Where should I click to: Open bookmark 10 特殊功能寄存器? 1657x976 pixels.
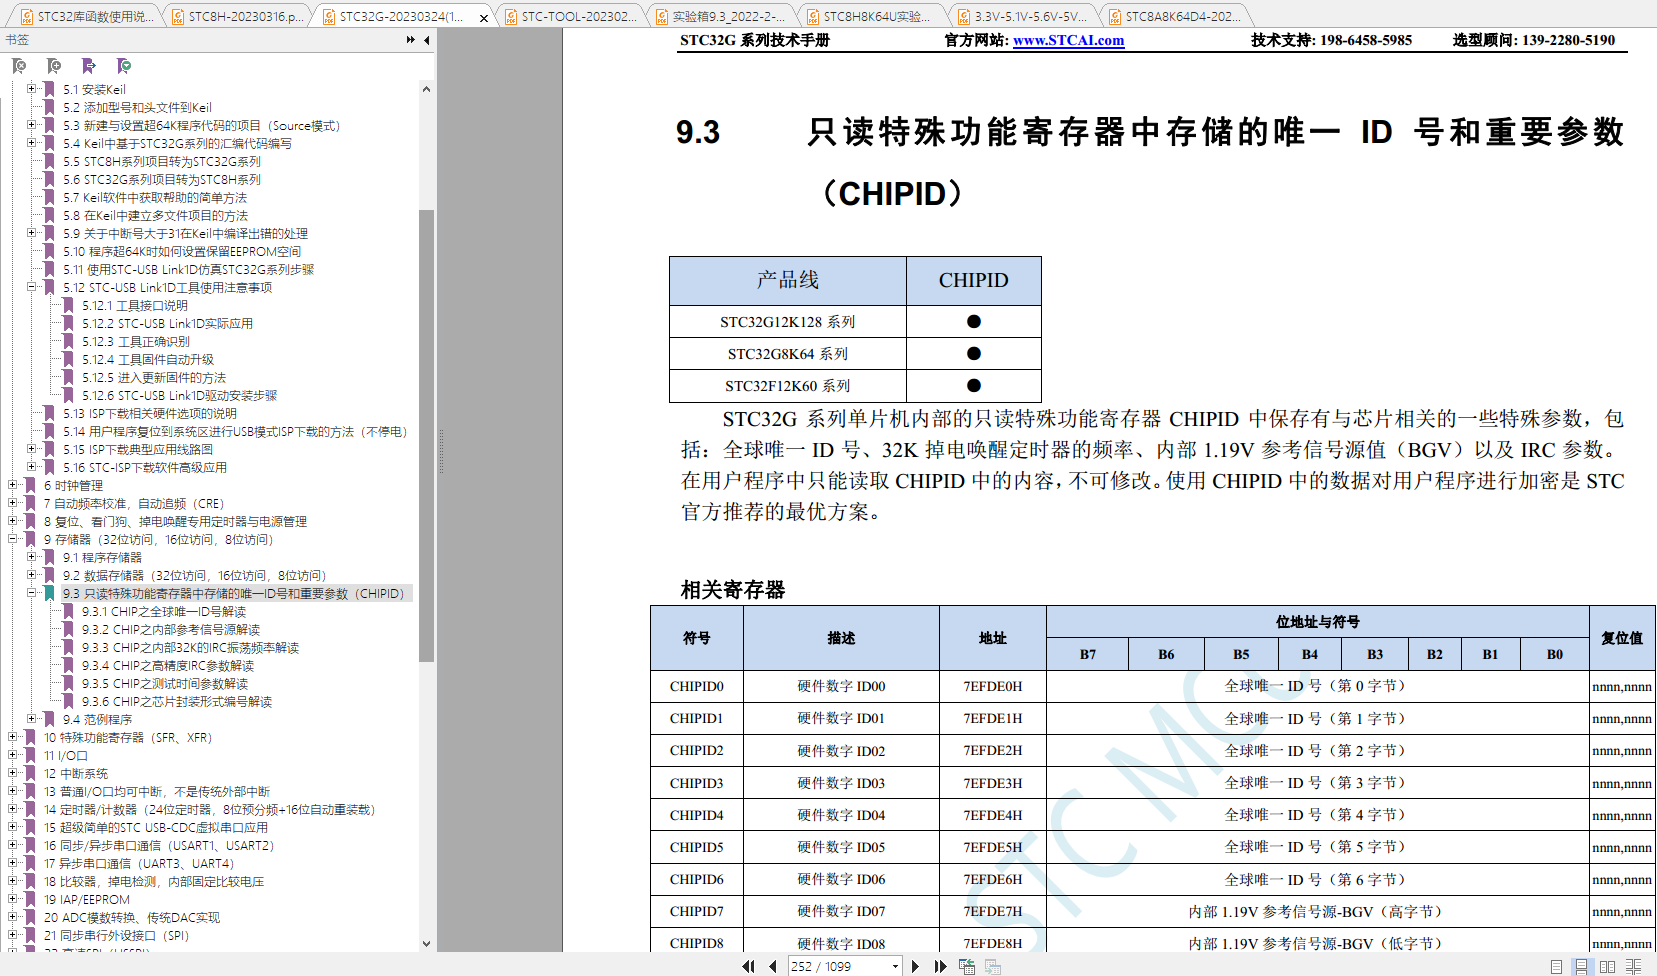coord(128,737)
